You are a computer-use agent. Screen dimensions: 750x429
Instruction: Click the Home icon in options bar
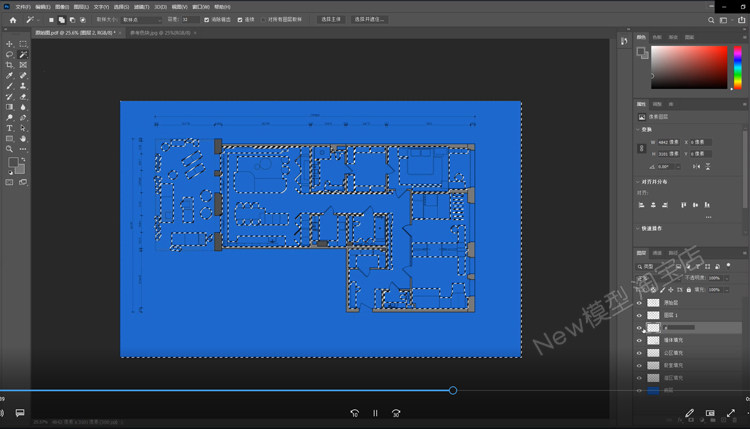[12, 19]
